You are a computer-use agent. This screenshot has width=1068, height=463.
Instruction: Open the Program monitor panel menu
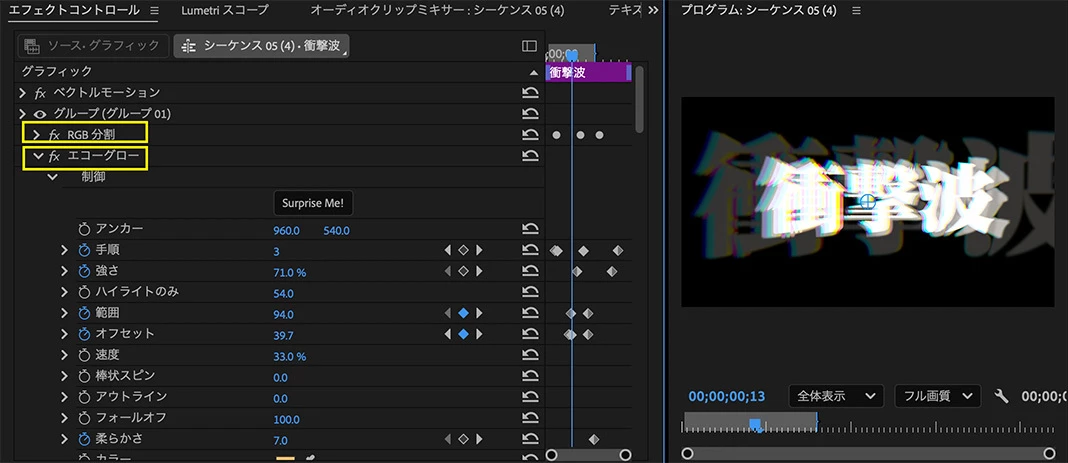tap(856, 11)
